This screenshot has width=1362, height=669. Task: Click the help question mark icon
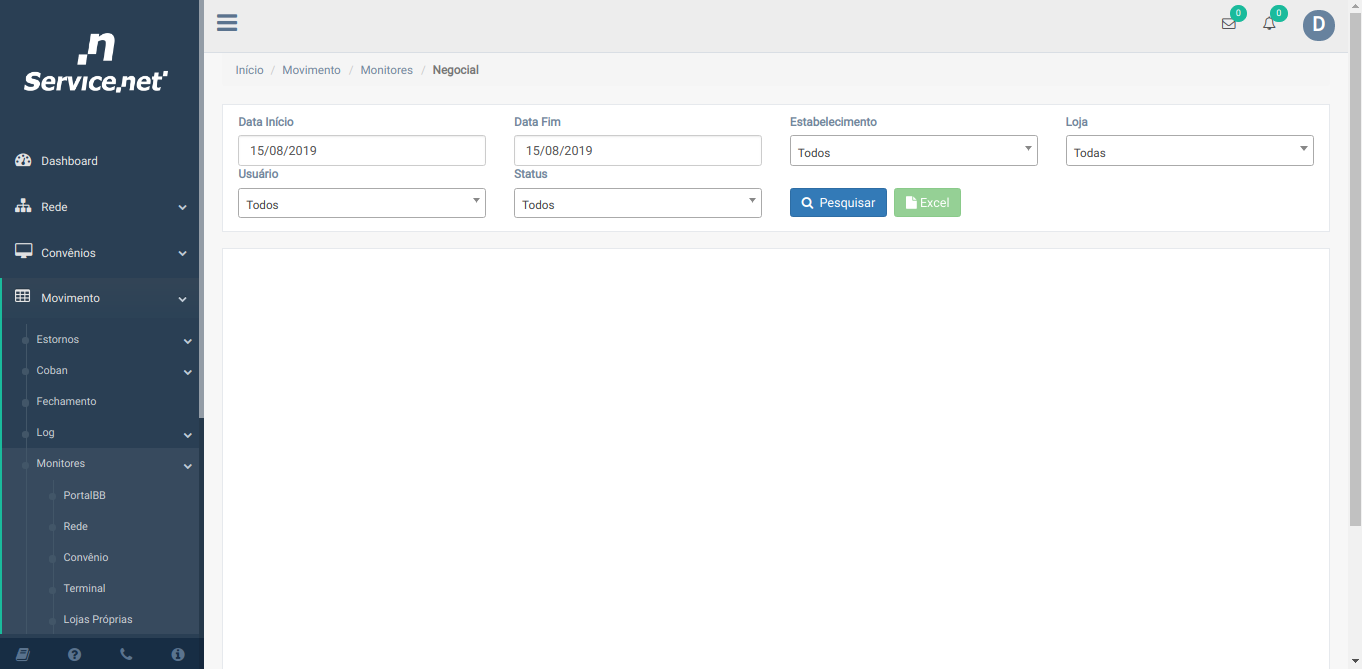pos(75,654)
